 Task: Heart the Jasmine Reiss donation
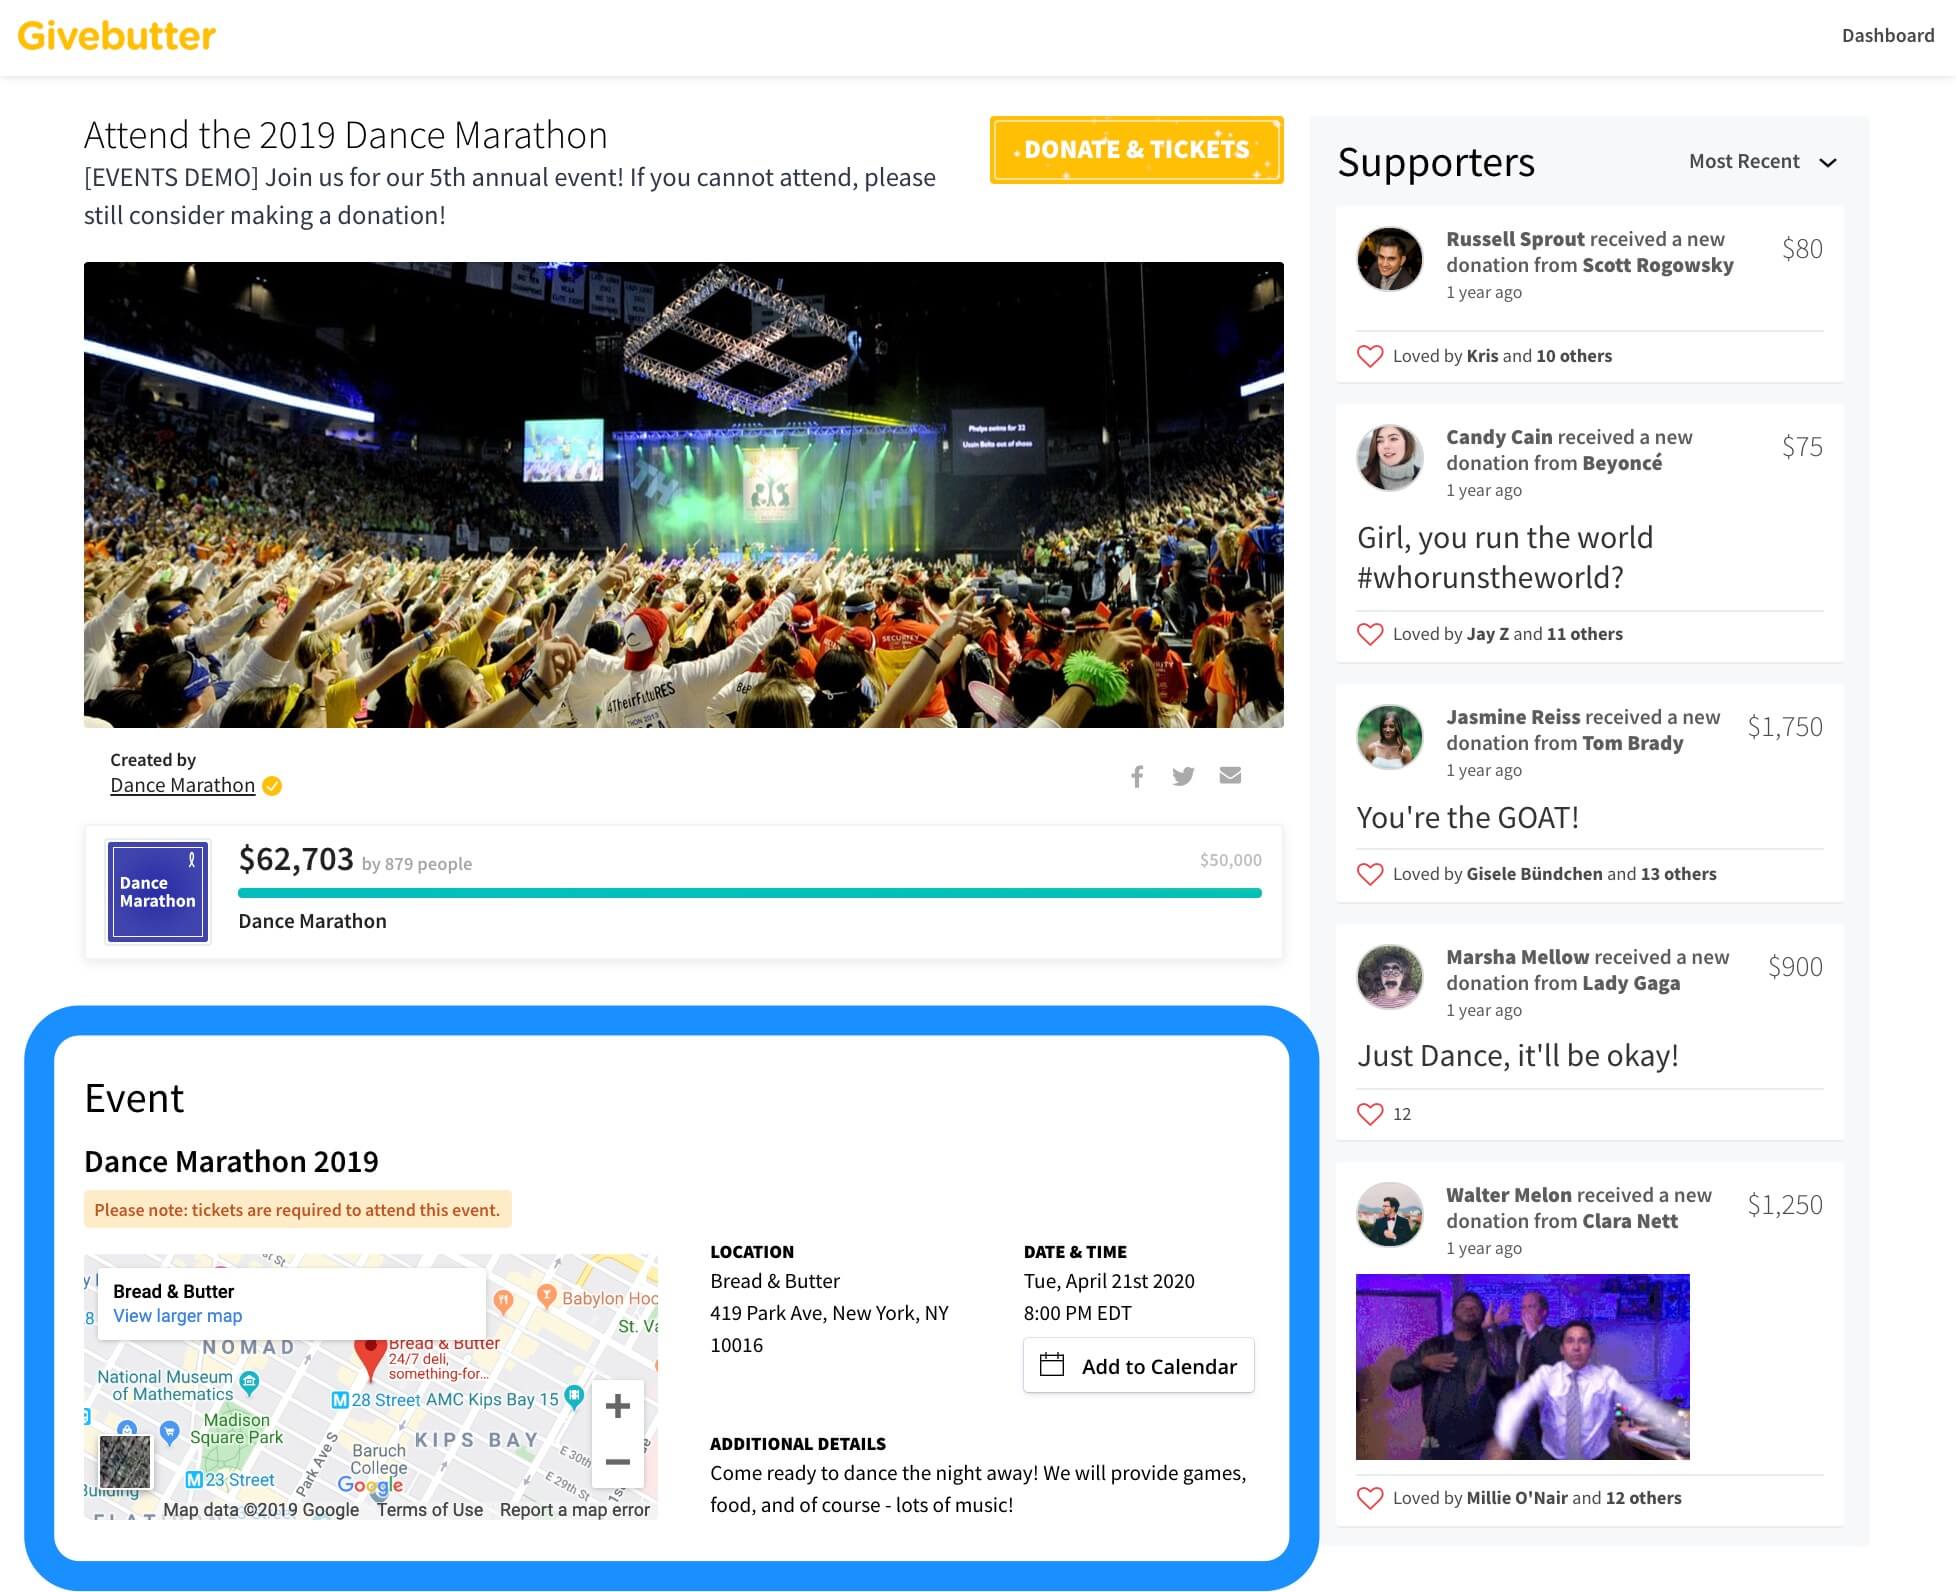[x=1370, y=874]
